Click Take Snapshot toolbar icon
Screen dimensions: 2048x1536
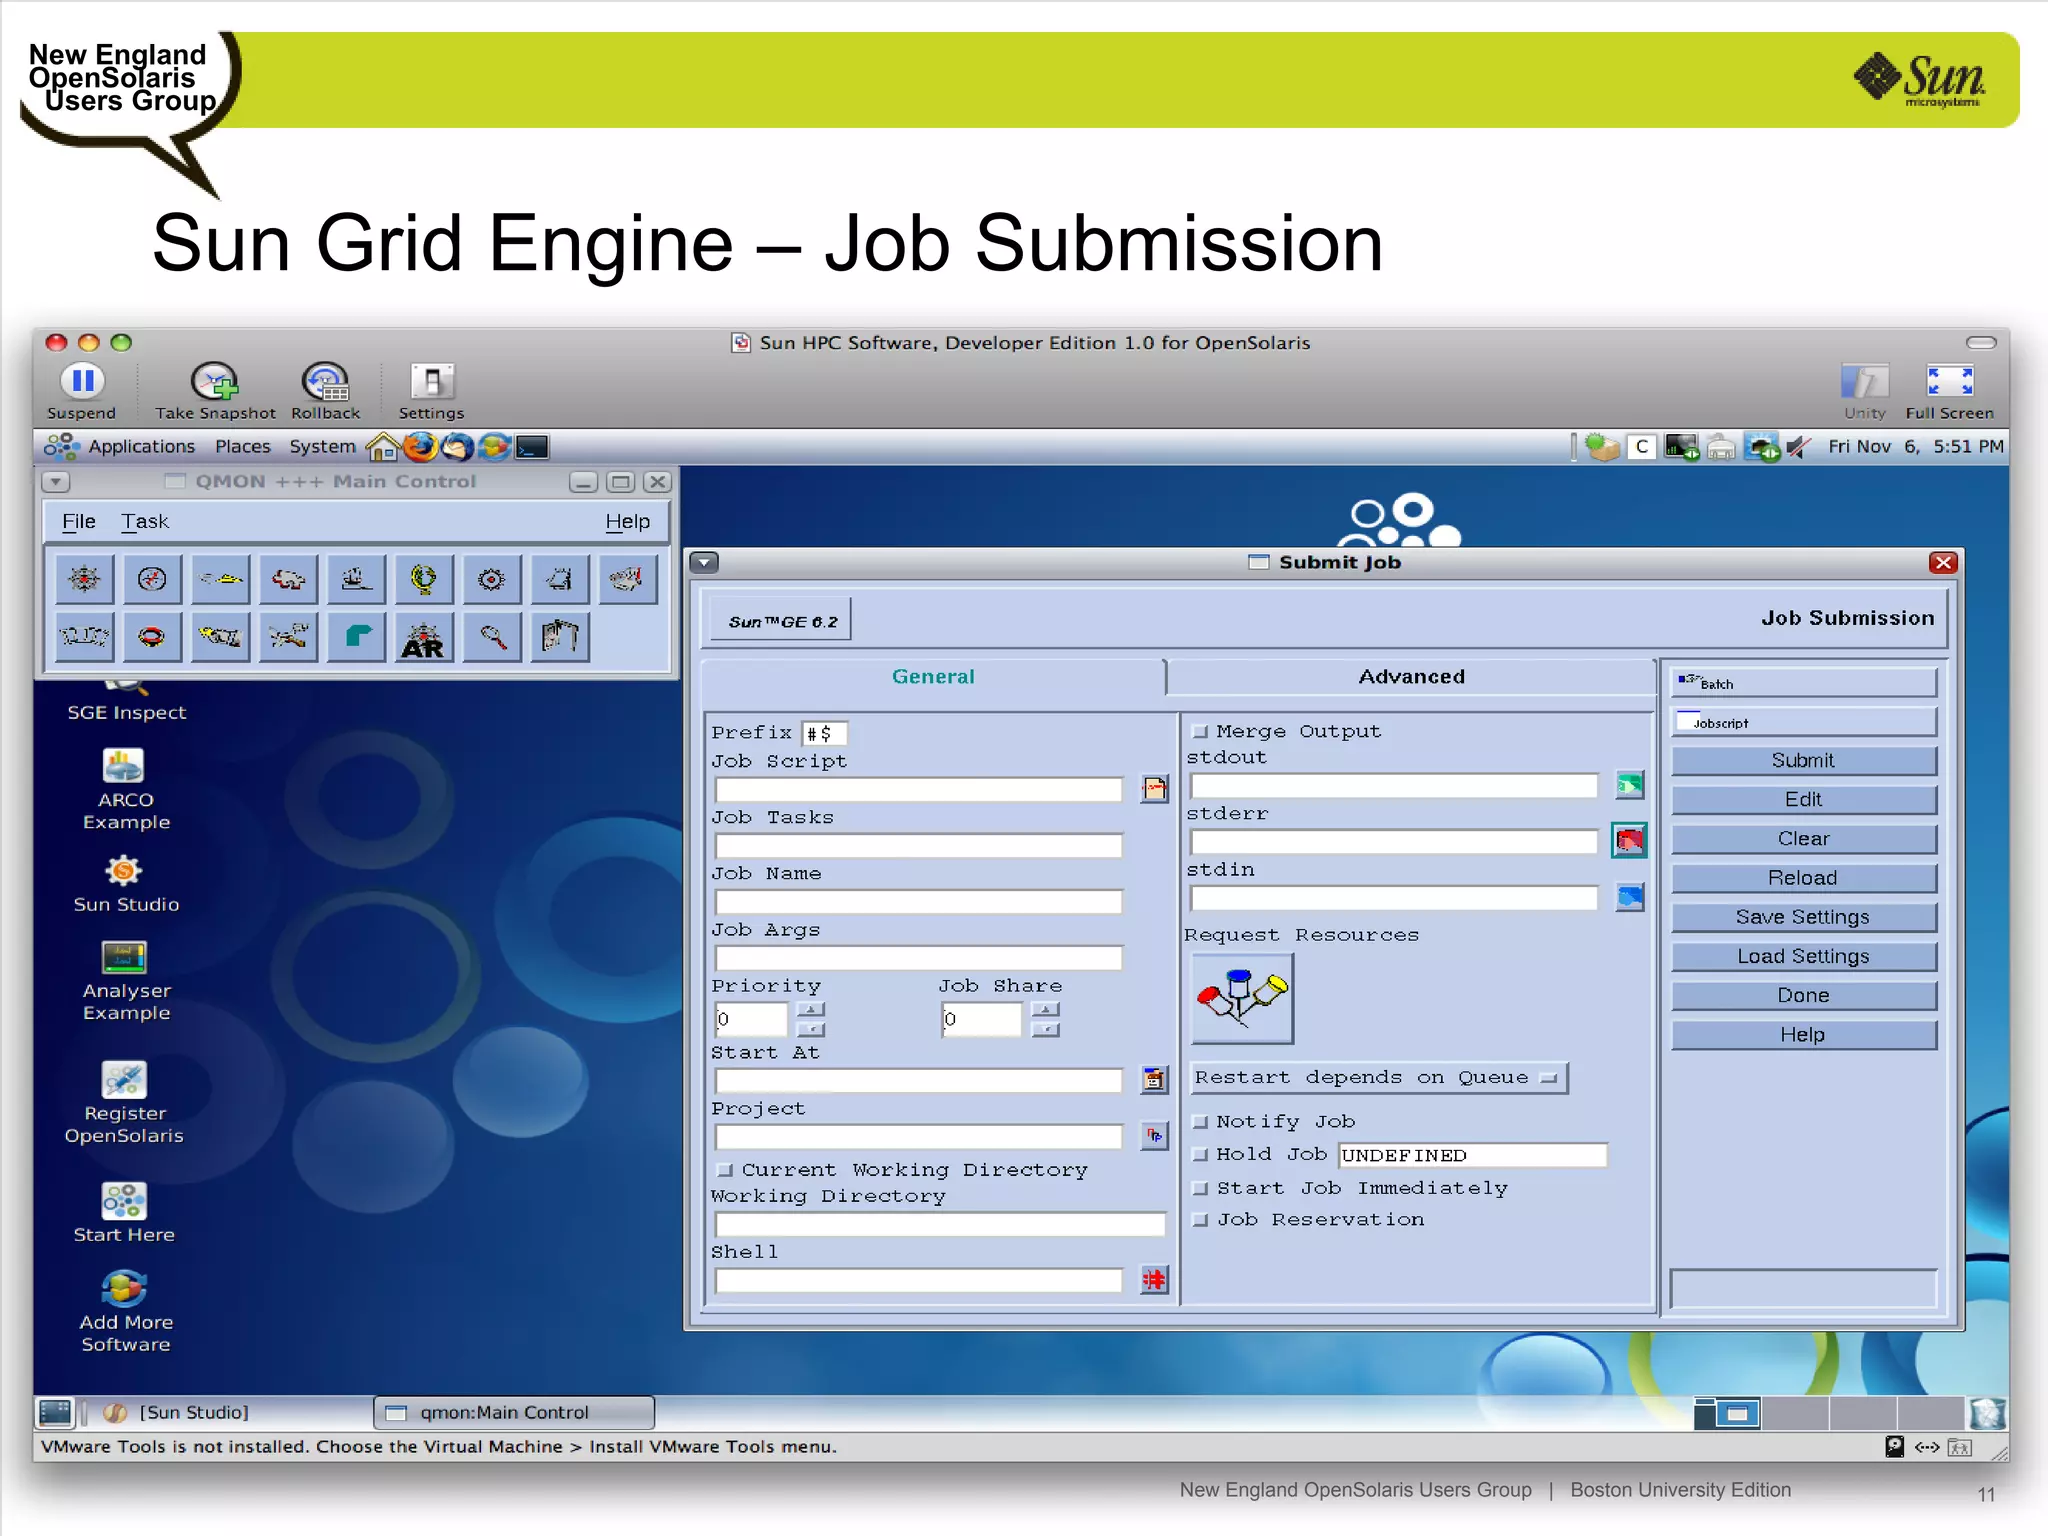coord(215,391)
